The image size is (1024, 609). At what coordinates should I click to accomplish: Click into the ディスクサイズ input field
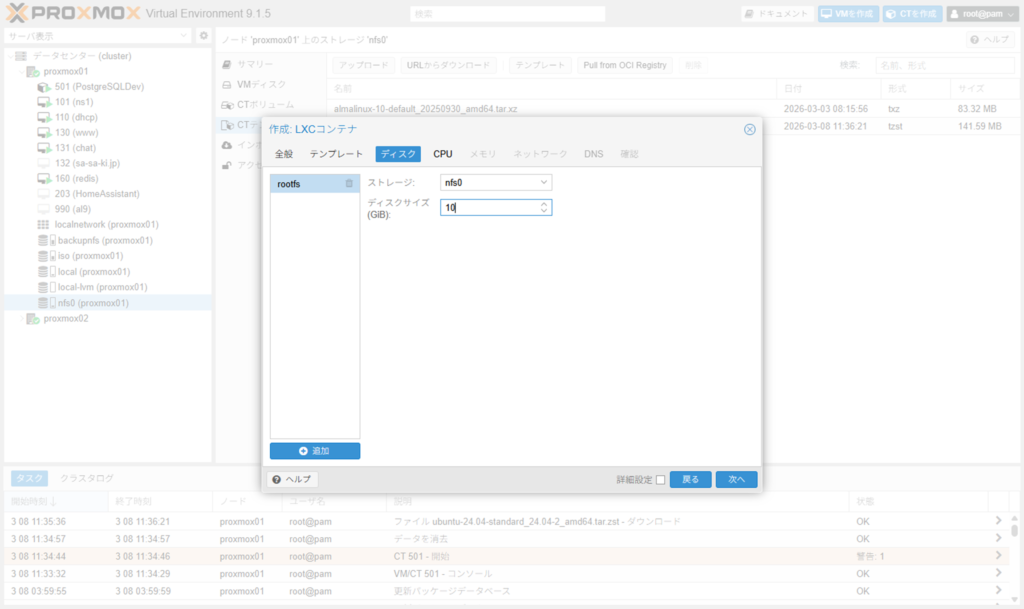(490, 207)
